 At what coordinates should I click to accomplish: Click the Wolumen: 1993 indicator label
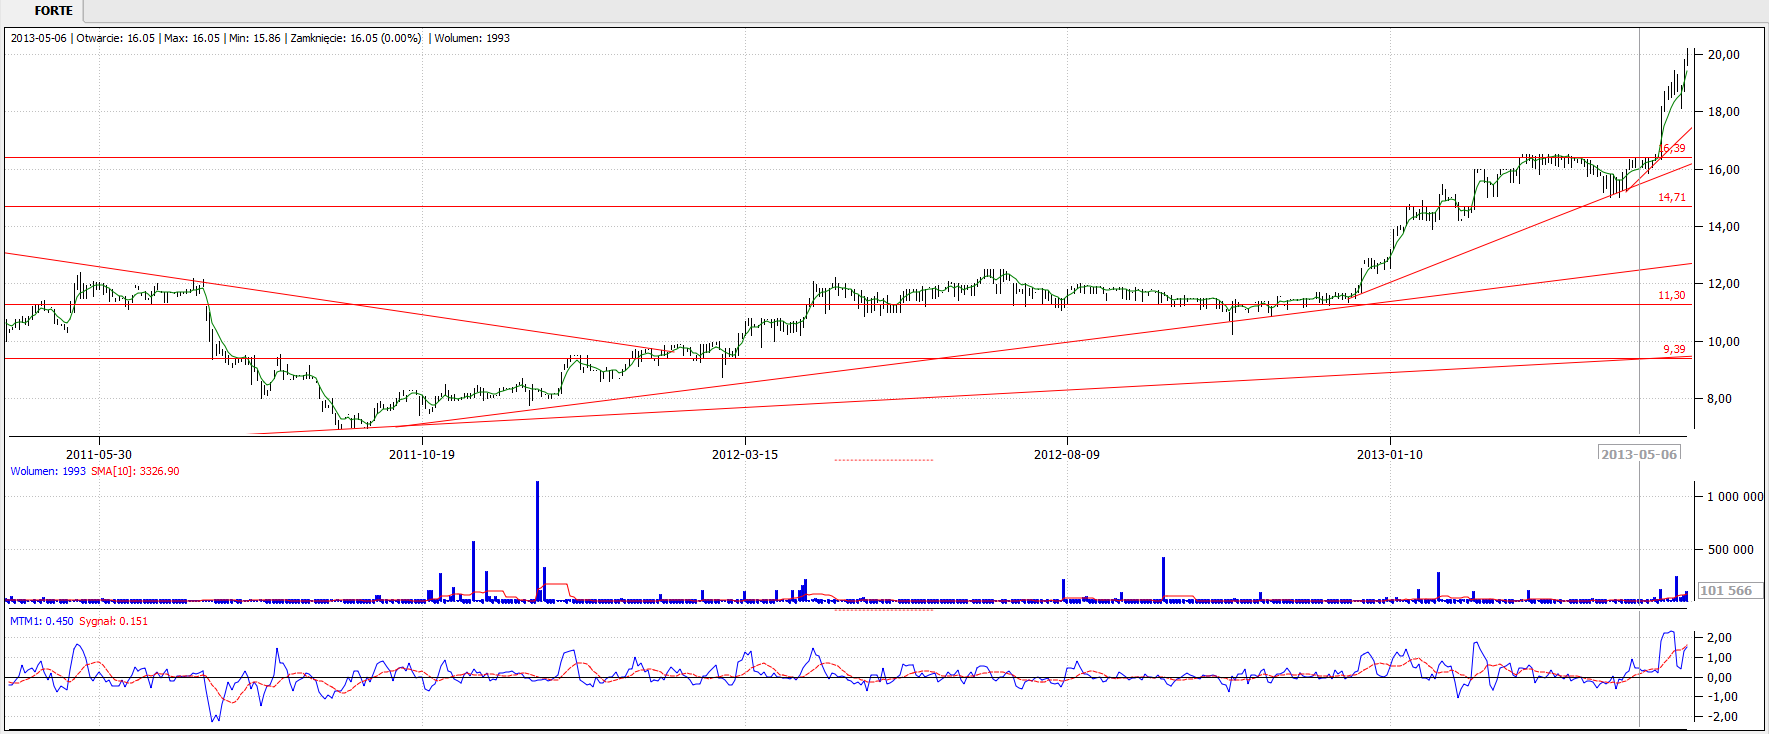[x=48, y=472]
